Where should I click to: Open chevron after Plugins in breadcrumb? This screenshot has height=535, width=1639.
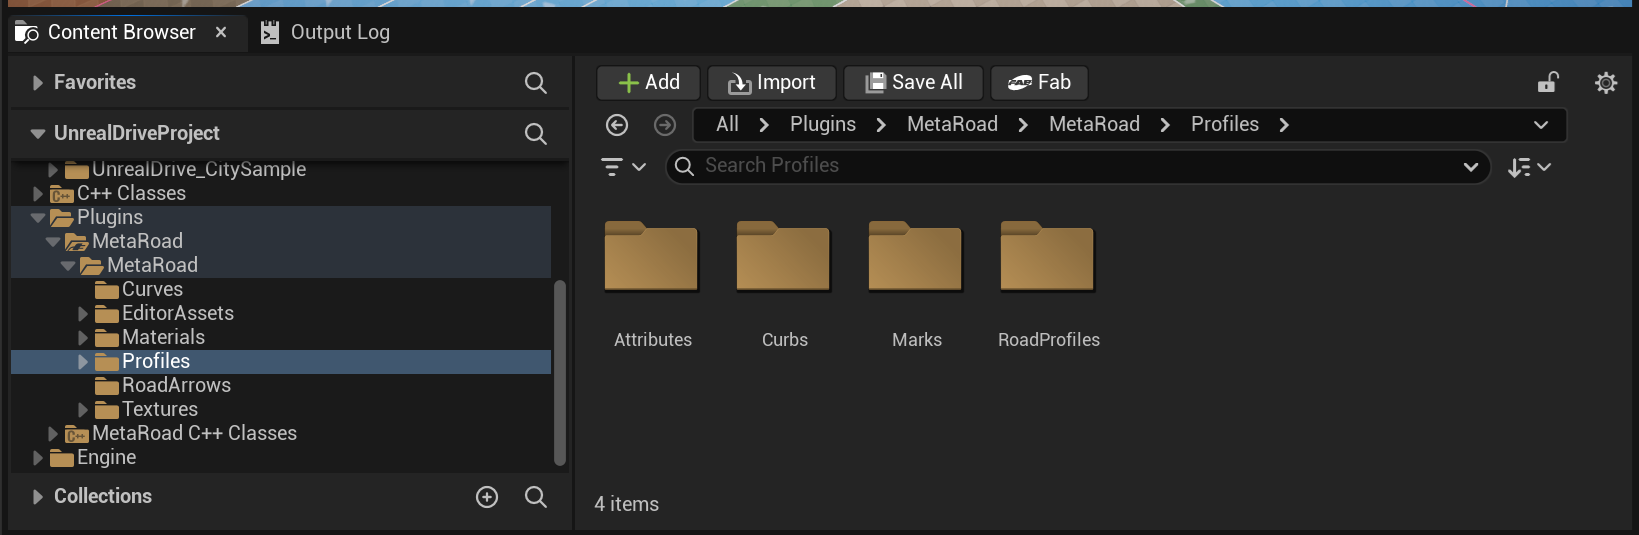pos(881,125)
